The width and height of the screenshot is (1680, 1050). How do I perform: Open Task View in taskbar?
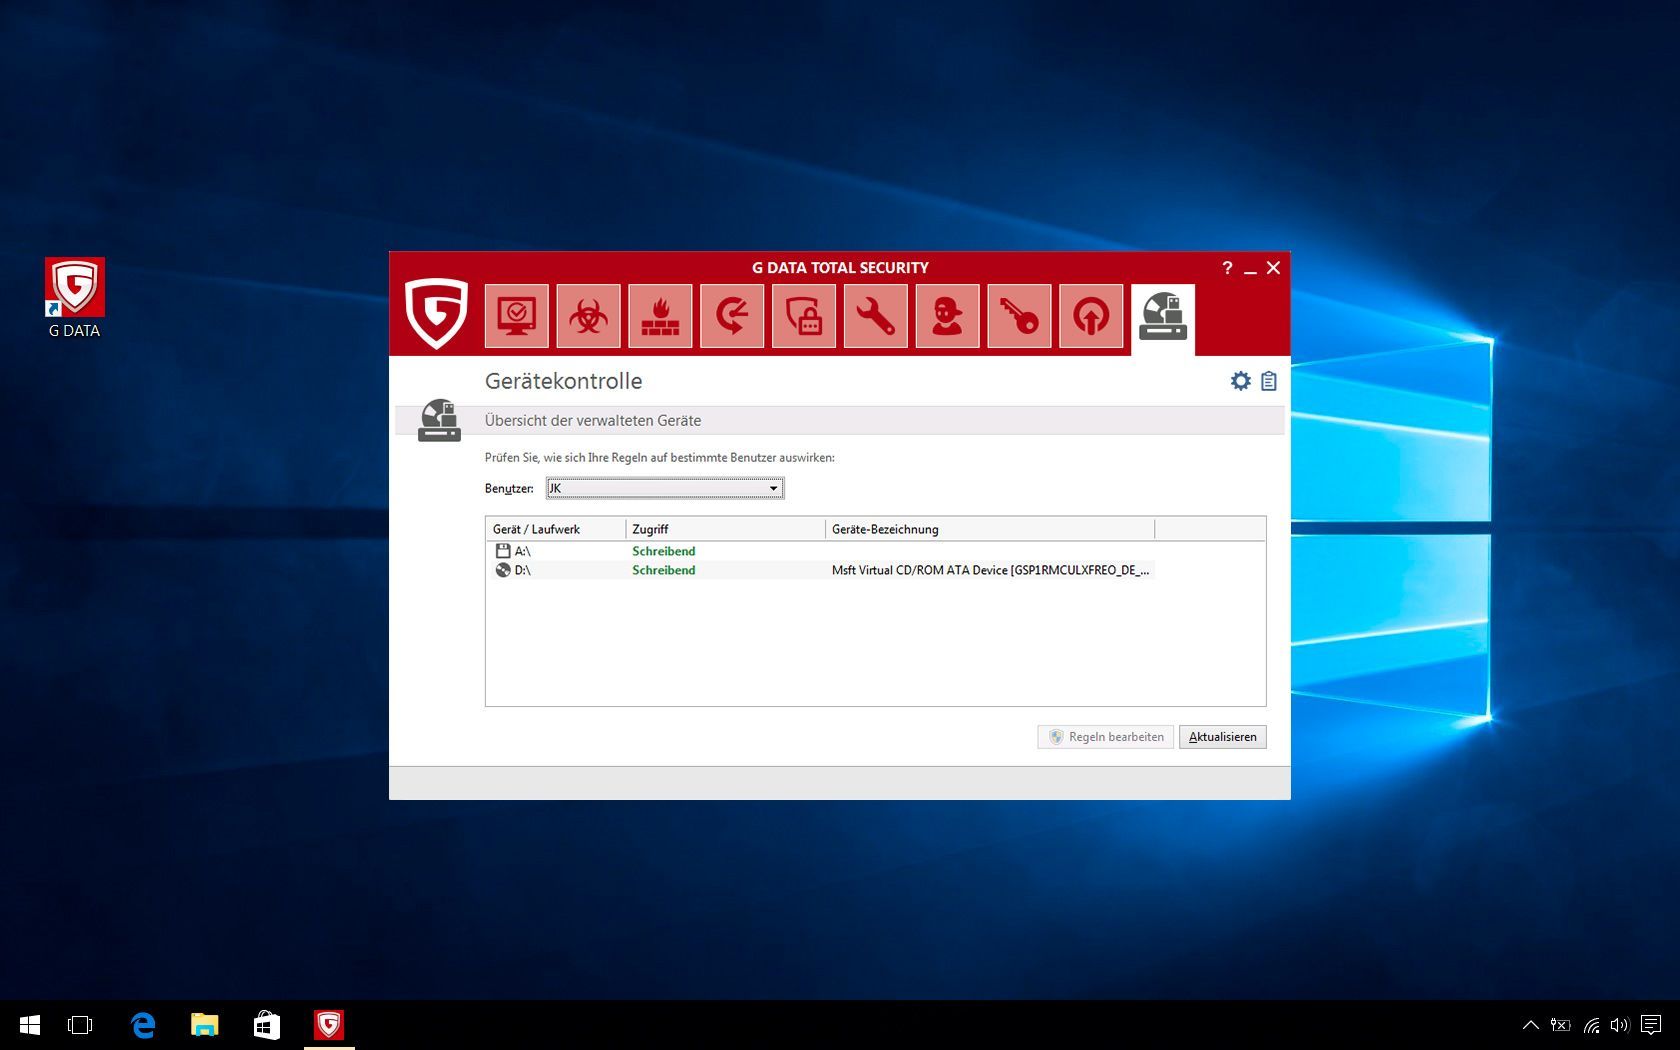tap(80, 1025)
